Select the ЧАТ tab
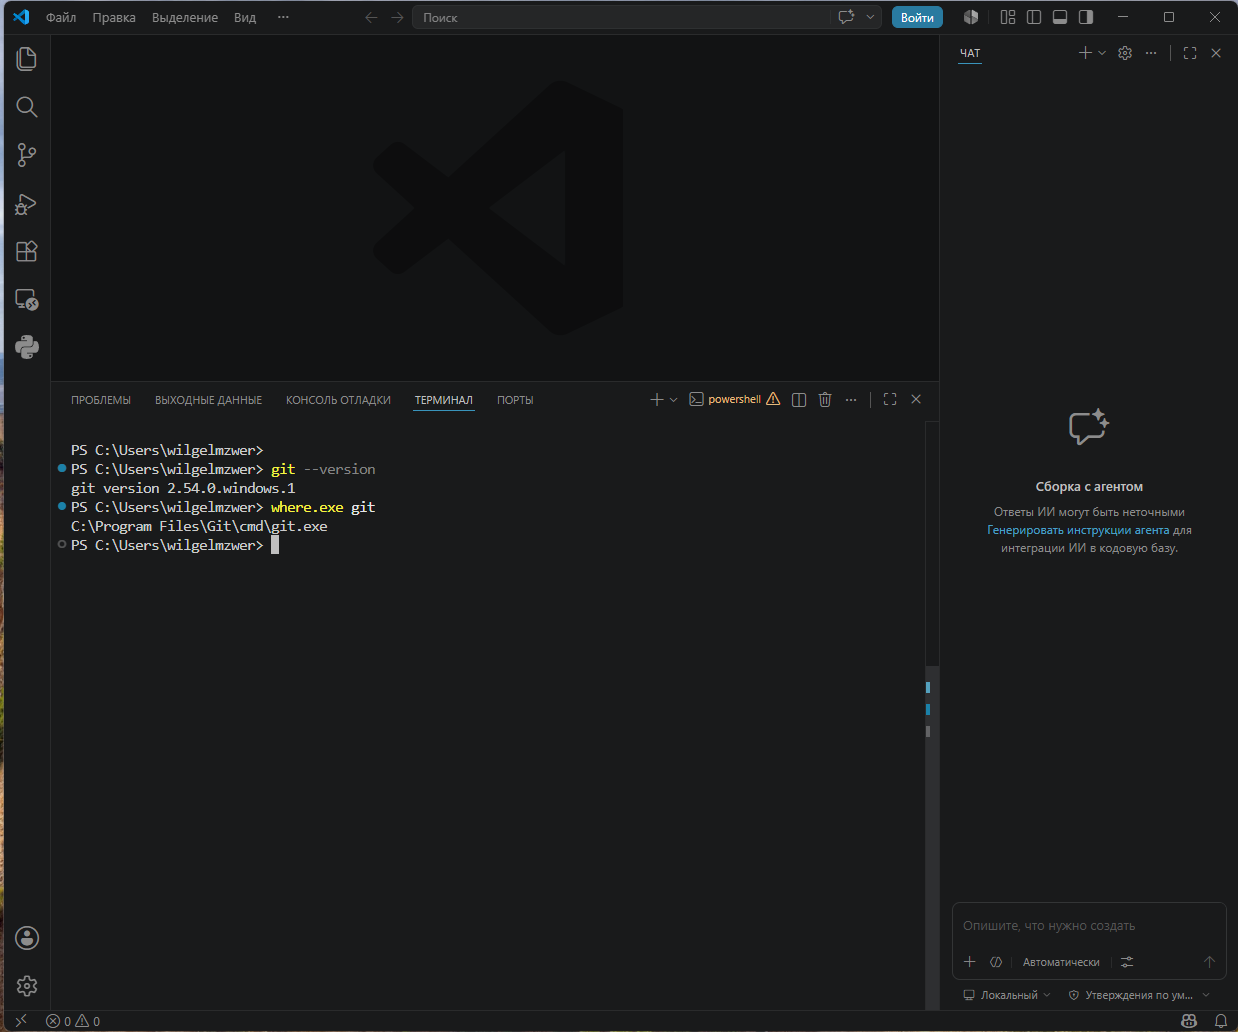 coord(970,53)
